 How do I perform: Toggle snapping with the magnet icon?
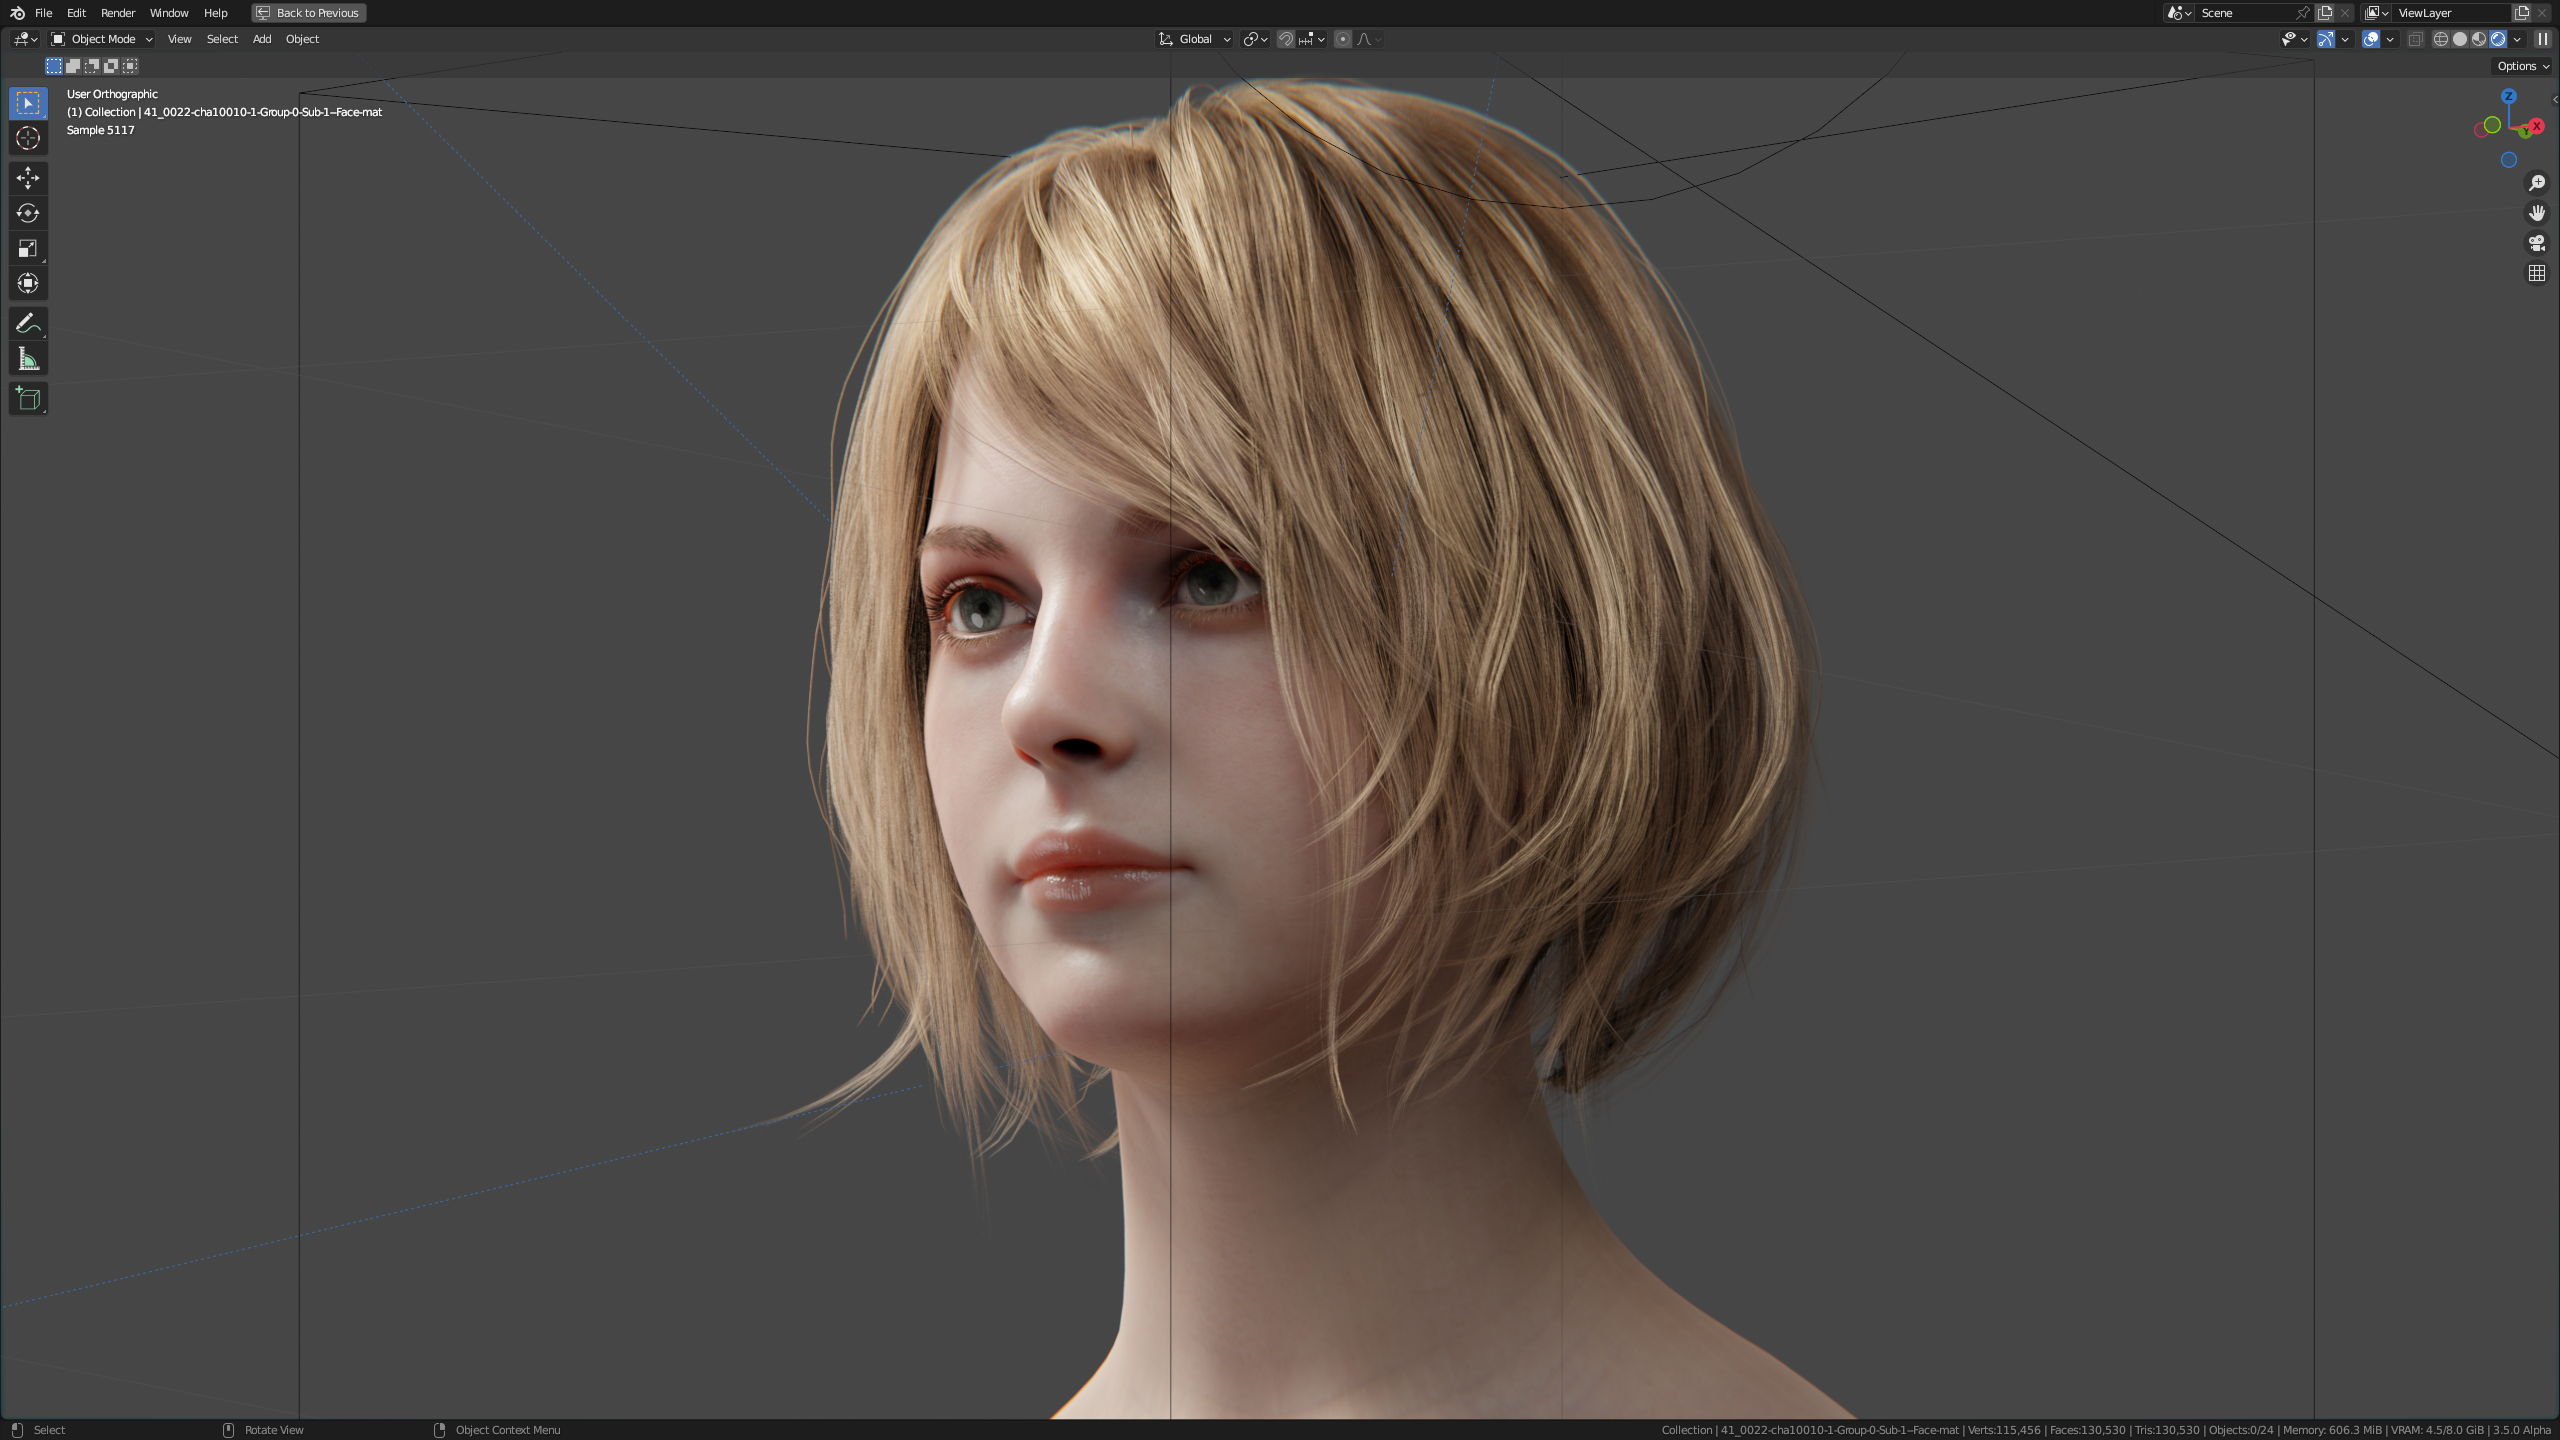coord(1286,39)
